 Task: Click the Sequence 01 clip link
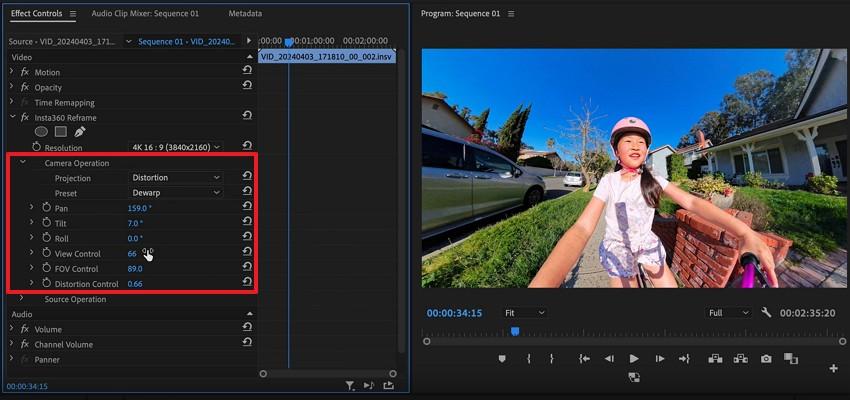186,41
